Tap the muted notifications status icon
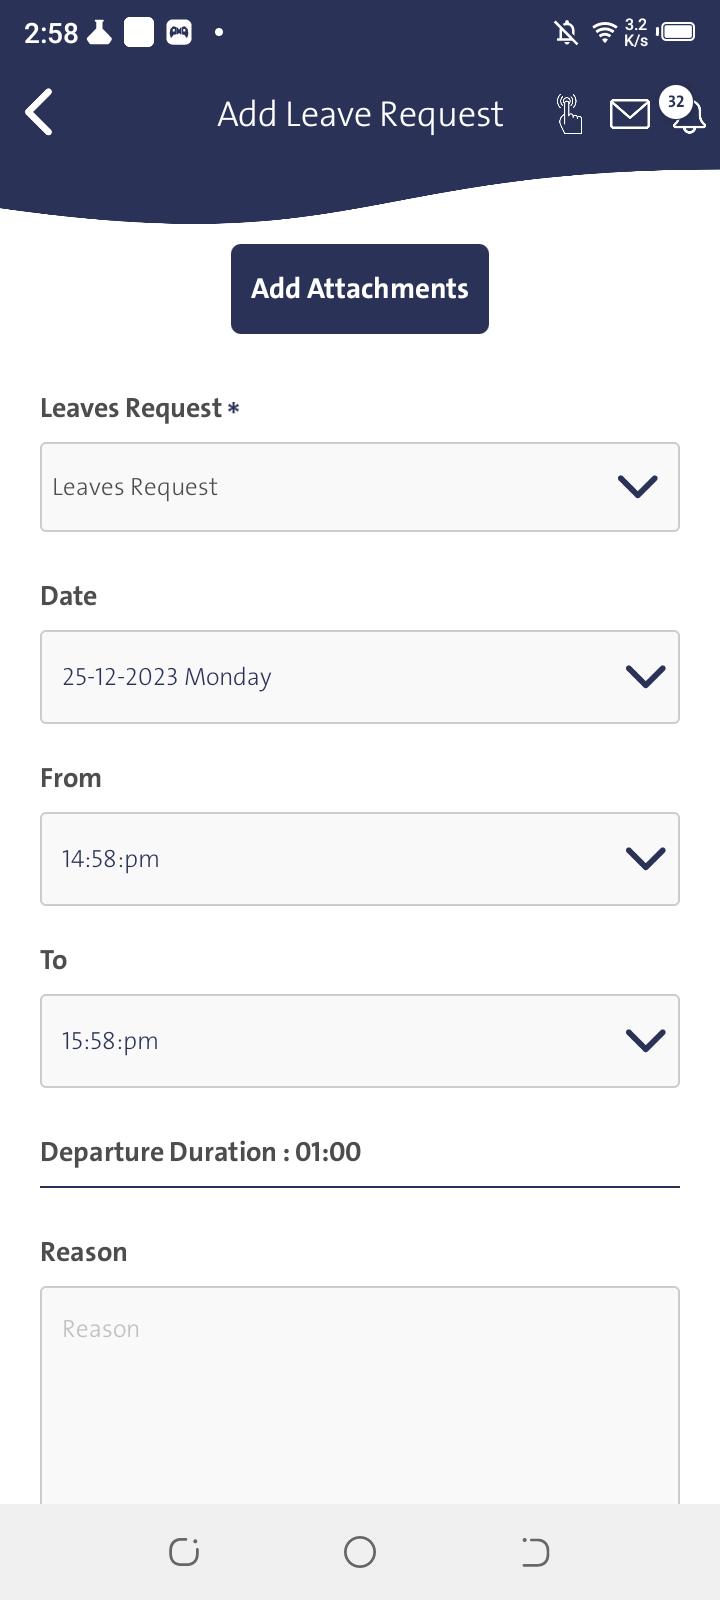This screenshot has width=720, height=1600. click(566, 33)
